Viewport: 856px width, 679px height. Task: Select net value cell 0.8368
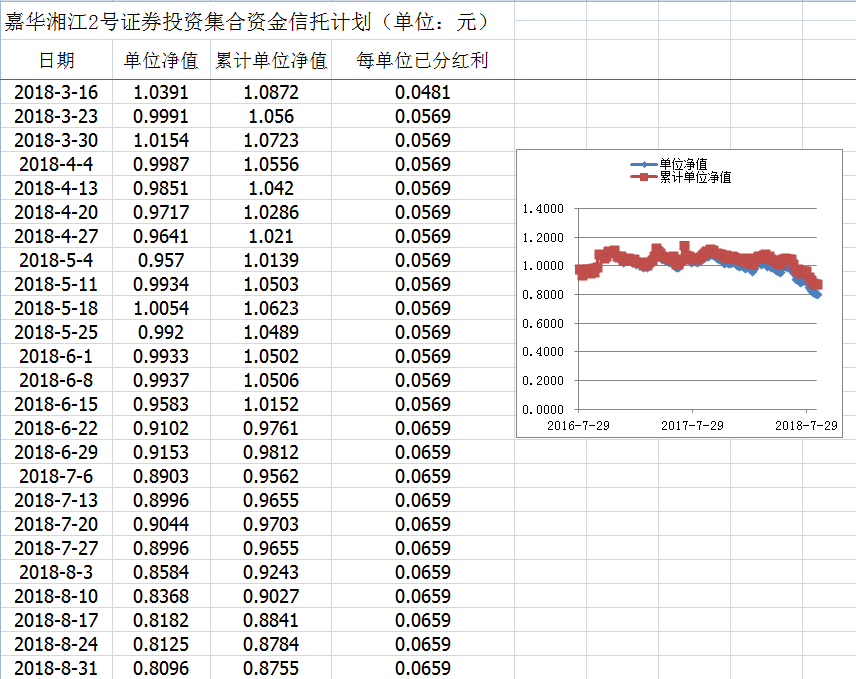click(161, 596)
